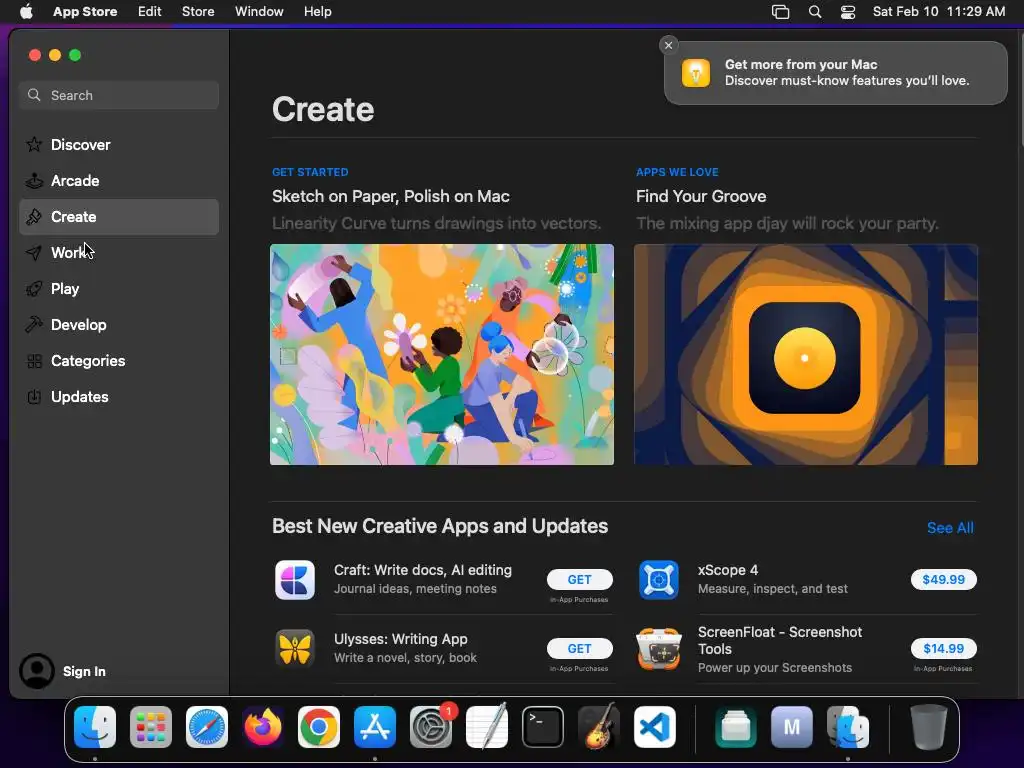Click the date and time in menu bar

coord(938,12)
